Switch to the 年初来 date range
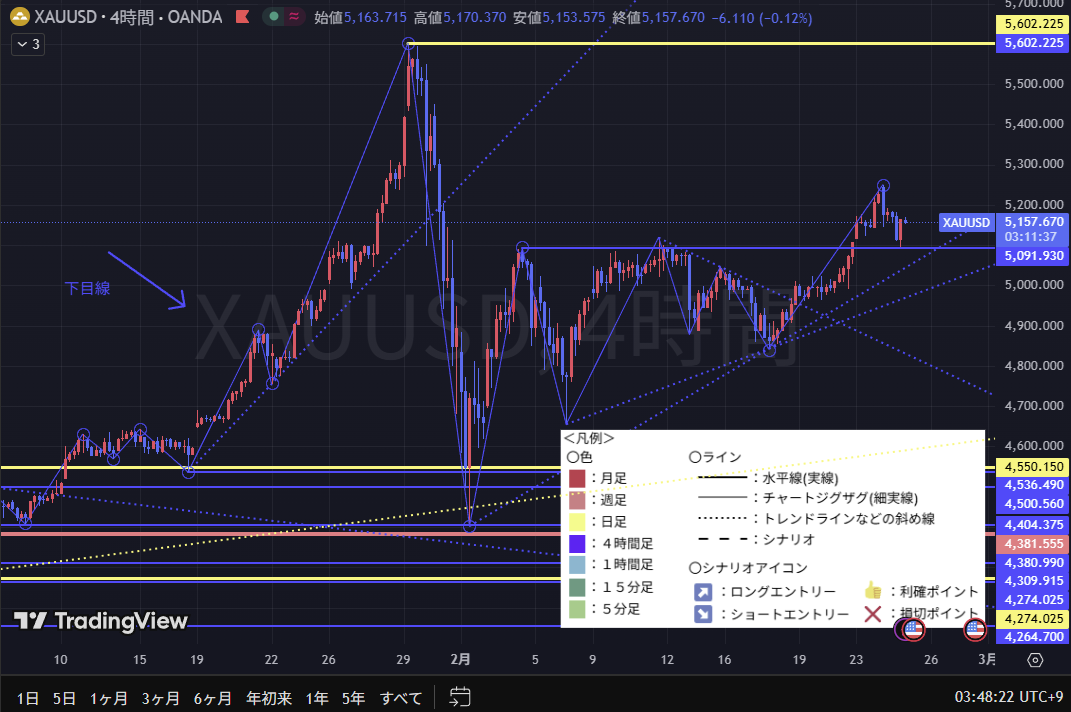 [267, 697]
